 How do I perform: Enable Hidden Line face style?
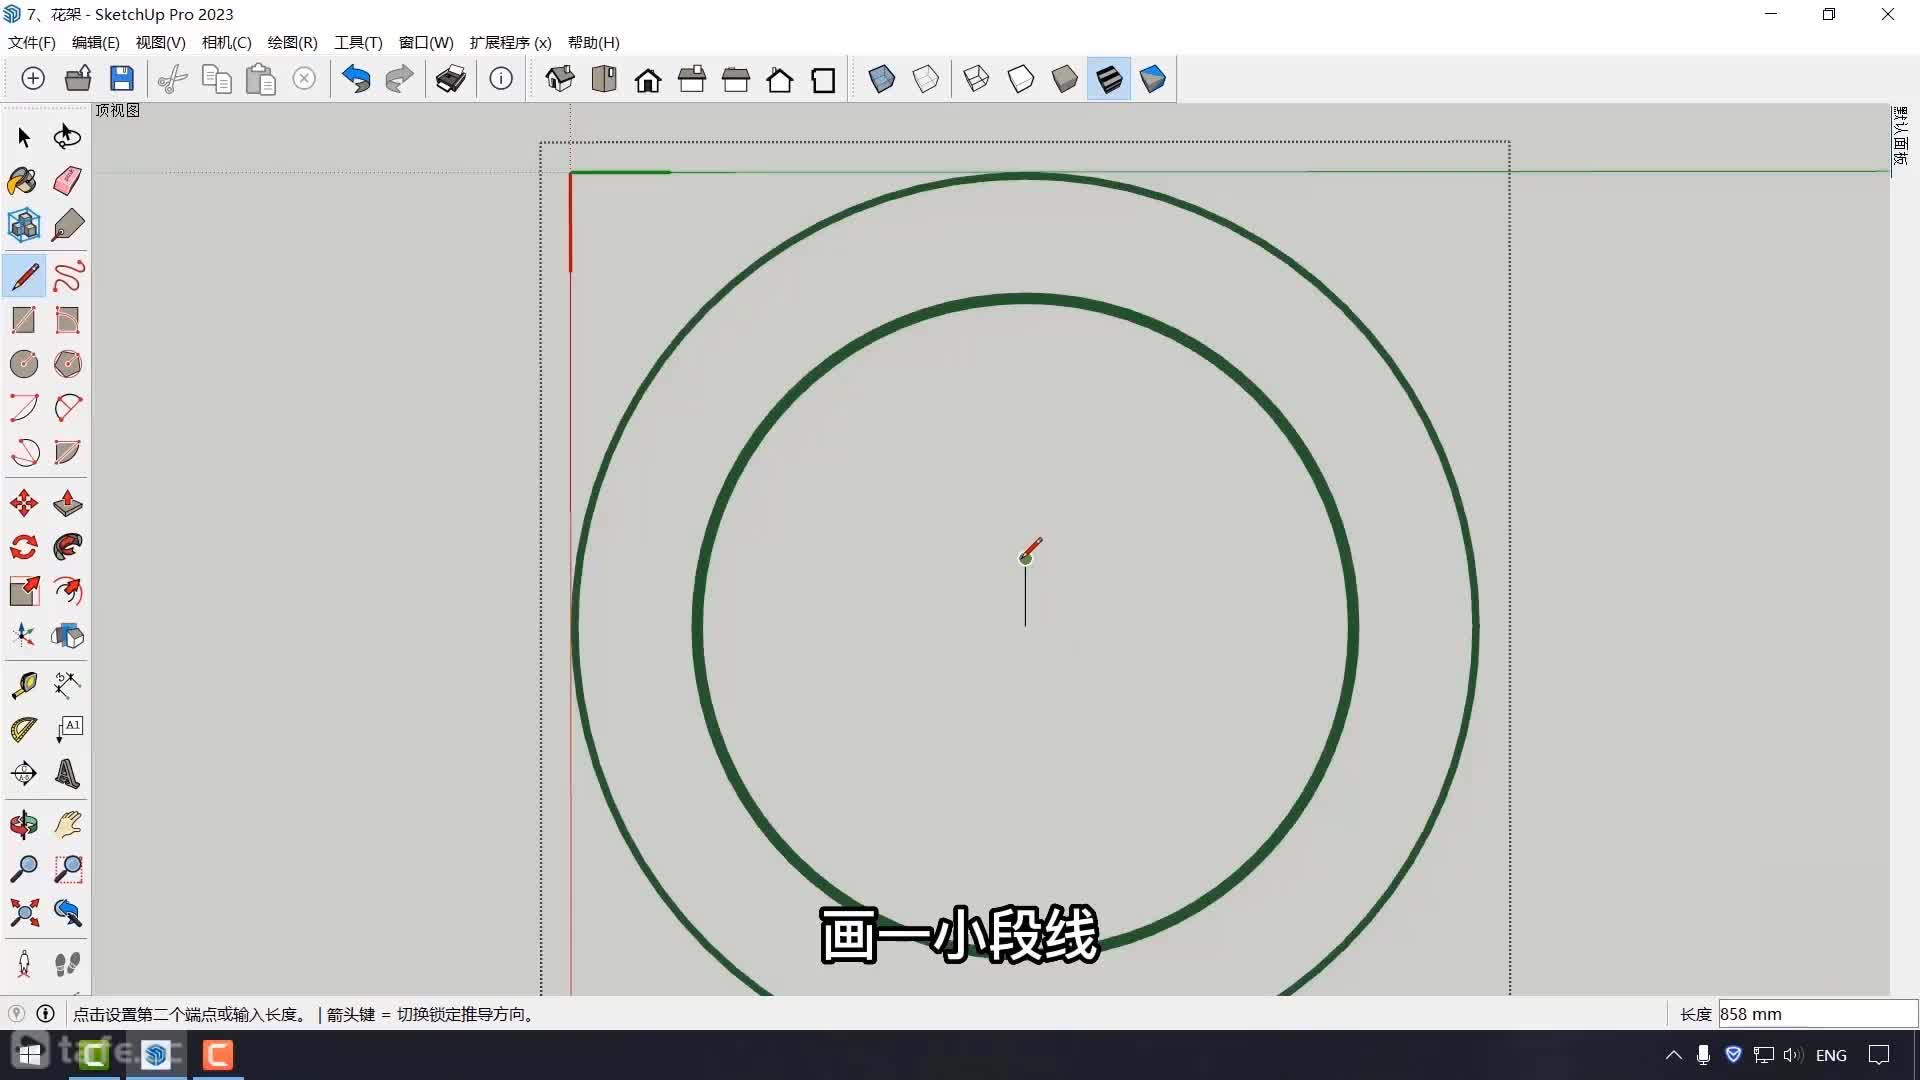pyautogui.click(x=1020, y=79)
